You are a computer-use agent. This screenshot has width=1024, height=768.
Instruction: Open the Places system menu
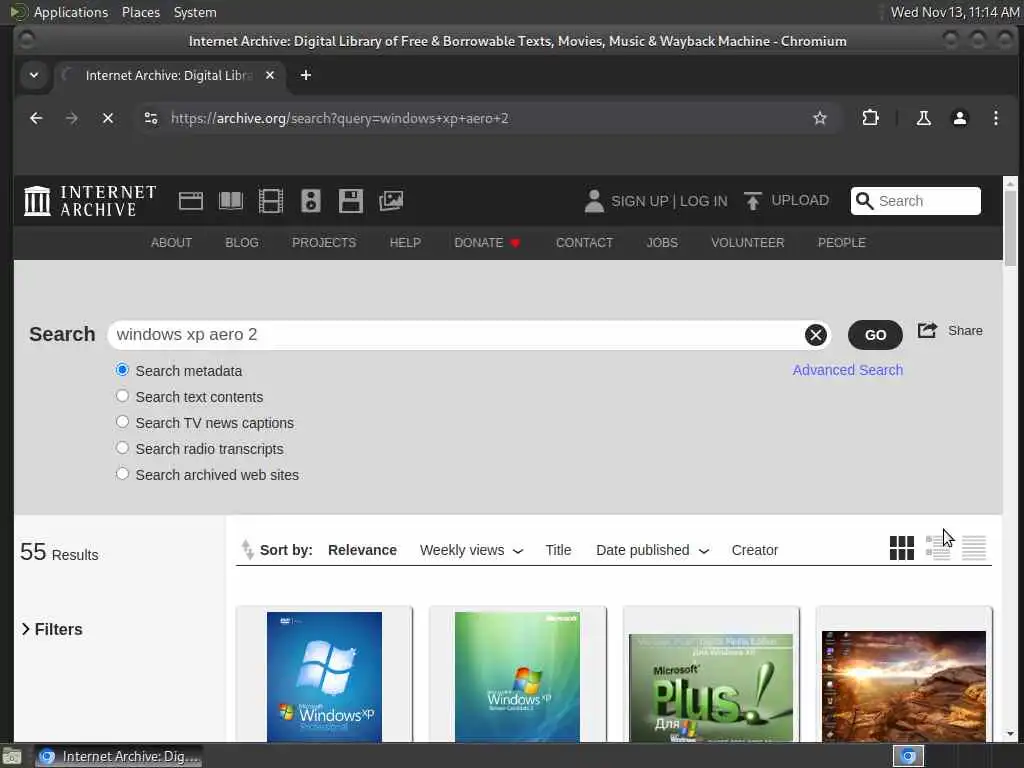141,12
